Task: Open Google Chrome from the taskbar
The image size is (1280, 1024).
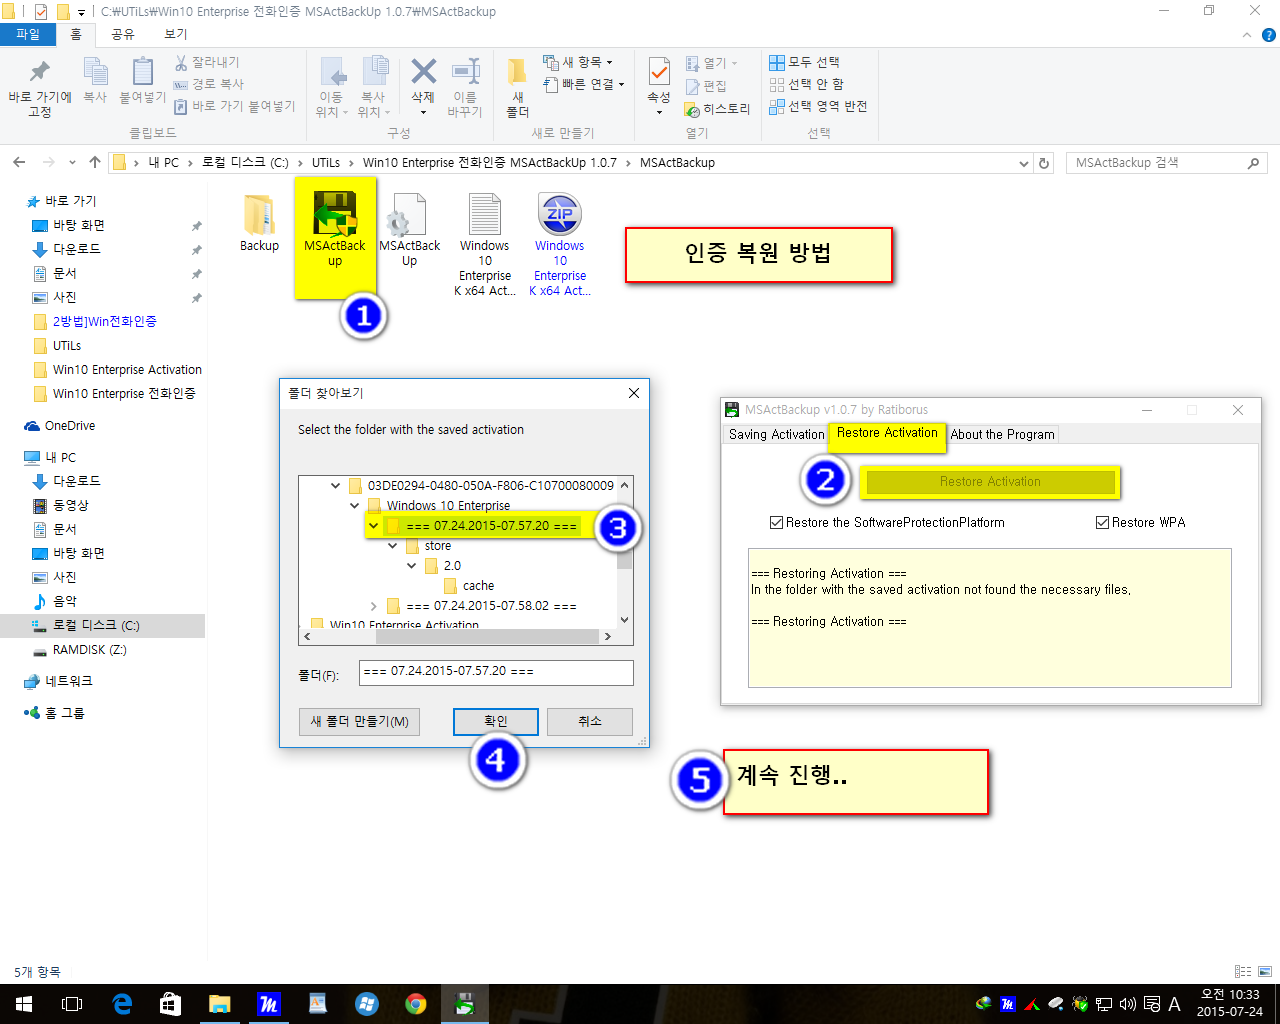Action: (416, 1004)
